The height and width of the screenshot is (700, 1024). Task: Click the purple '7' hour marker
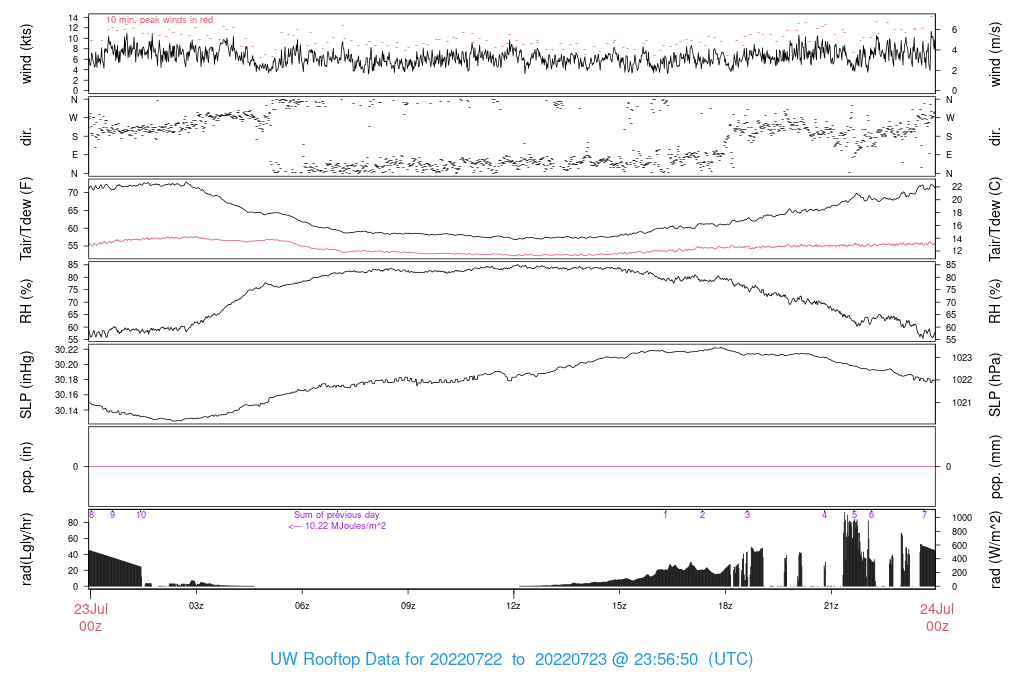pos(924,515)
